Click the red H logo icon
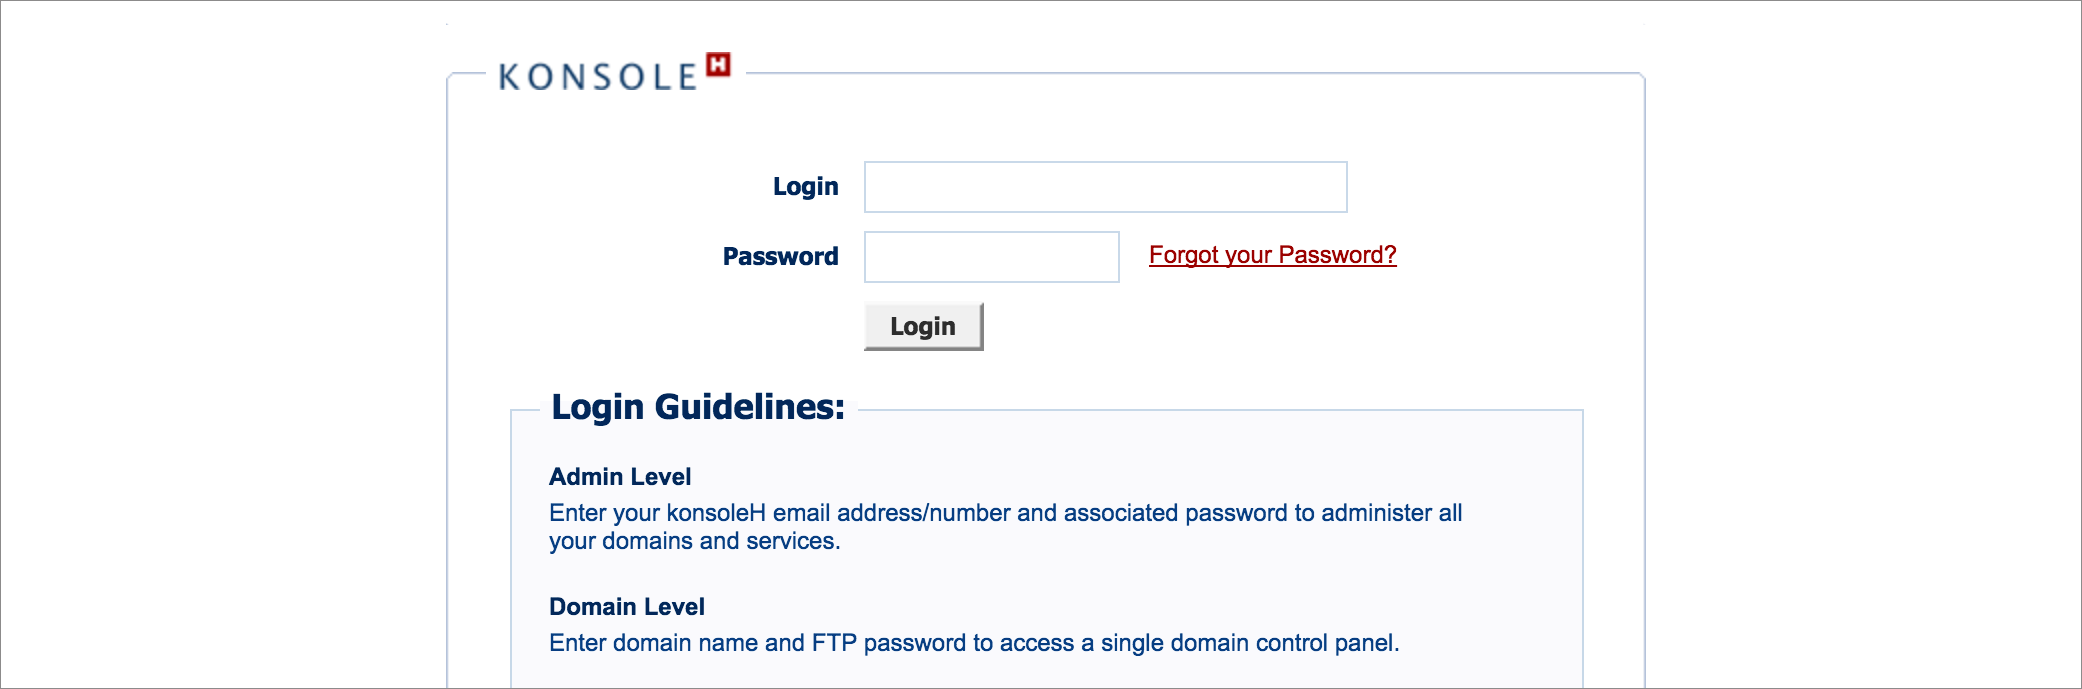2082x689 pixels. tap(718, 65)
